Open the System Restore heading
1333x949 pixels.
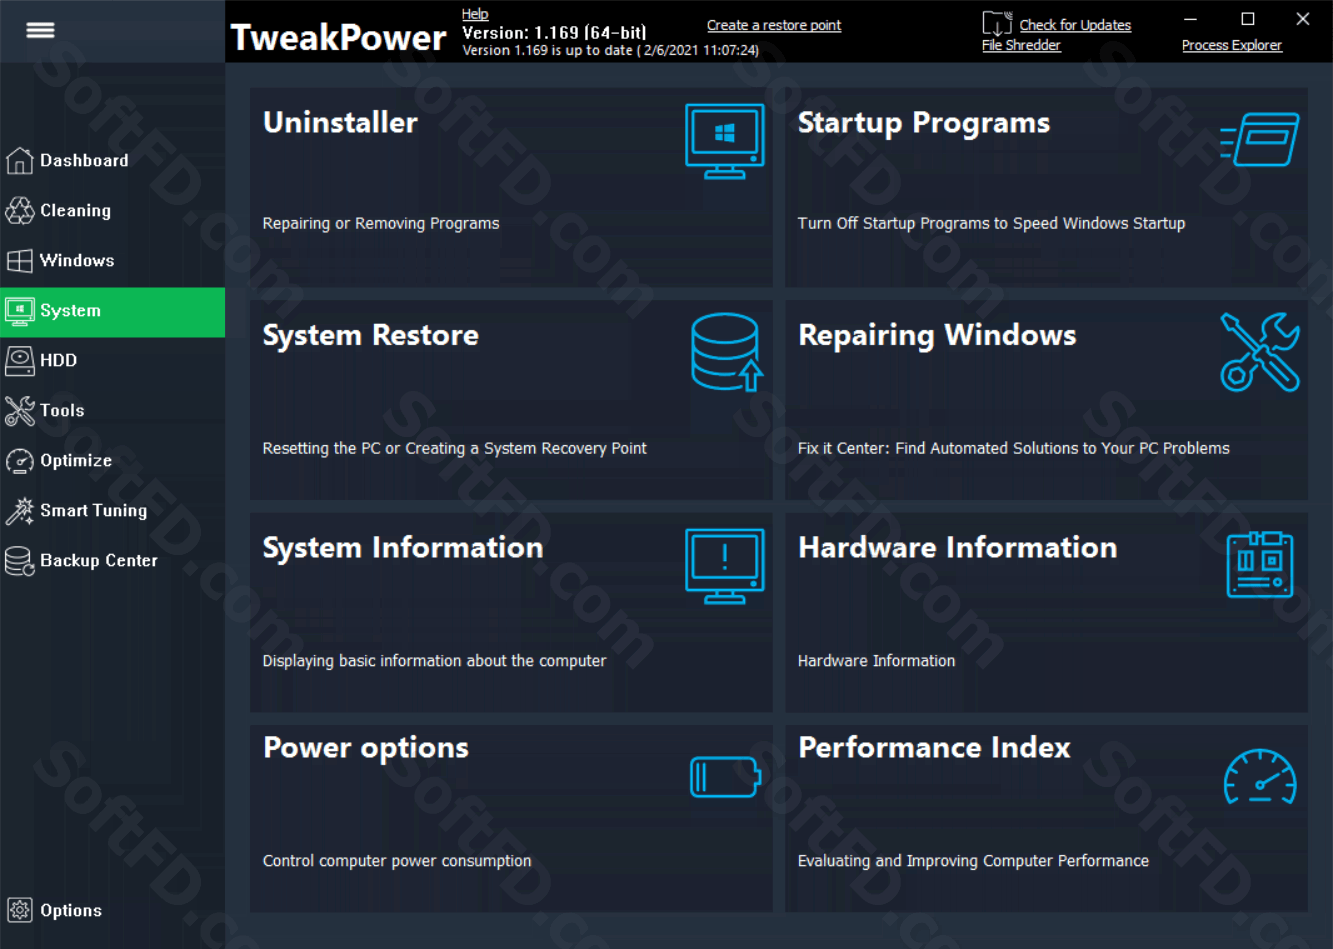[x=370, y=335]
